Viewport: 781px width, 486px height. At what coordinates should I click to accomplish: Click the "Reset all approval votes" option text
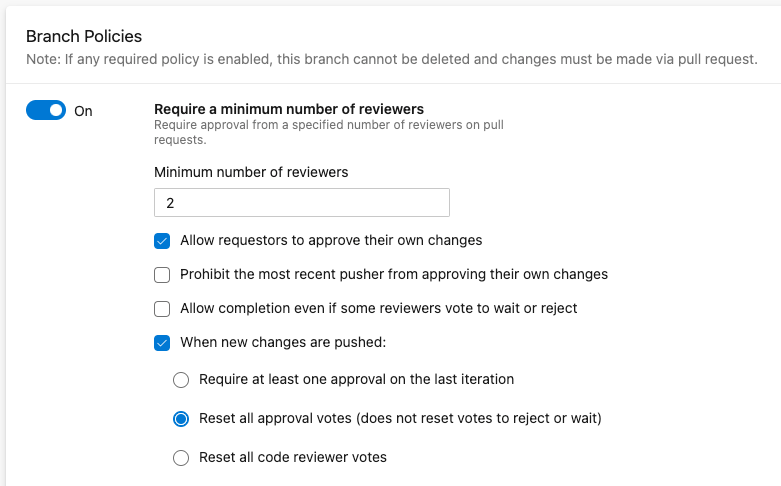click(400, 419)
